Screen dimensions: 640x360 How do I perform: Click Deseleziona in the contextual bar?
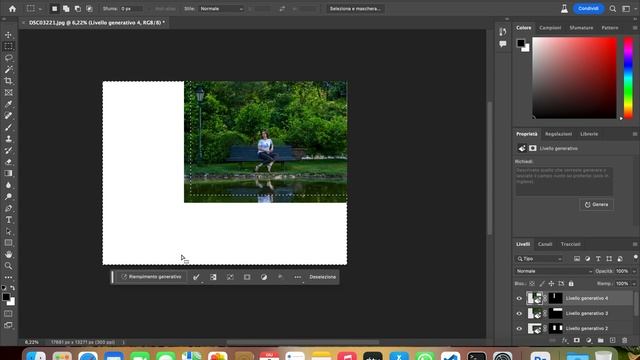point(322,277)
